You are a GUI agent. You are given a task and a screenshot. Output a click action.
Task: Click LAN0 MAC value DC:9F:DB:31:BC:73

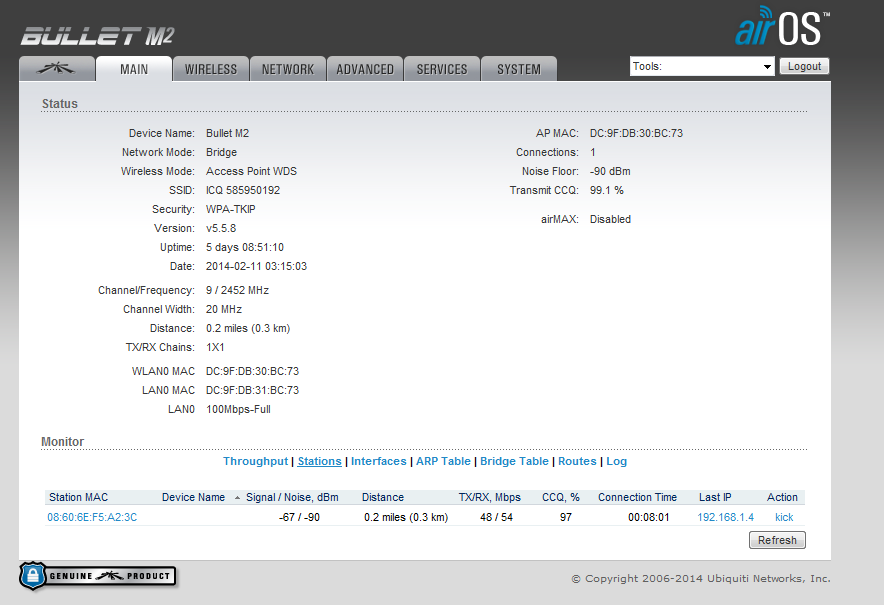252,390
